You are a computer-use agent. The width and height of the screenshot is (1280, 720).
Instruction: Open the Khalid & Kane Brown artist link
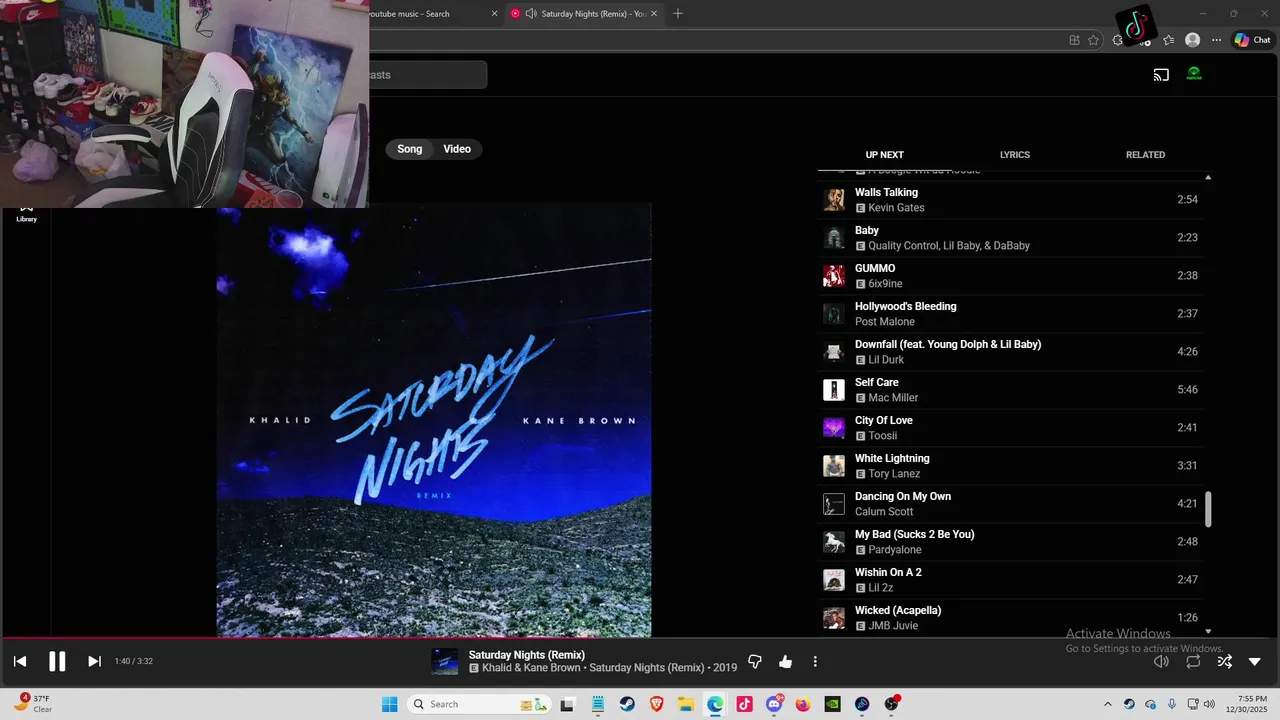pyautogui.click(x=531, y=668)
